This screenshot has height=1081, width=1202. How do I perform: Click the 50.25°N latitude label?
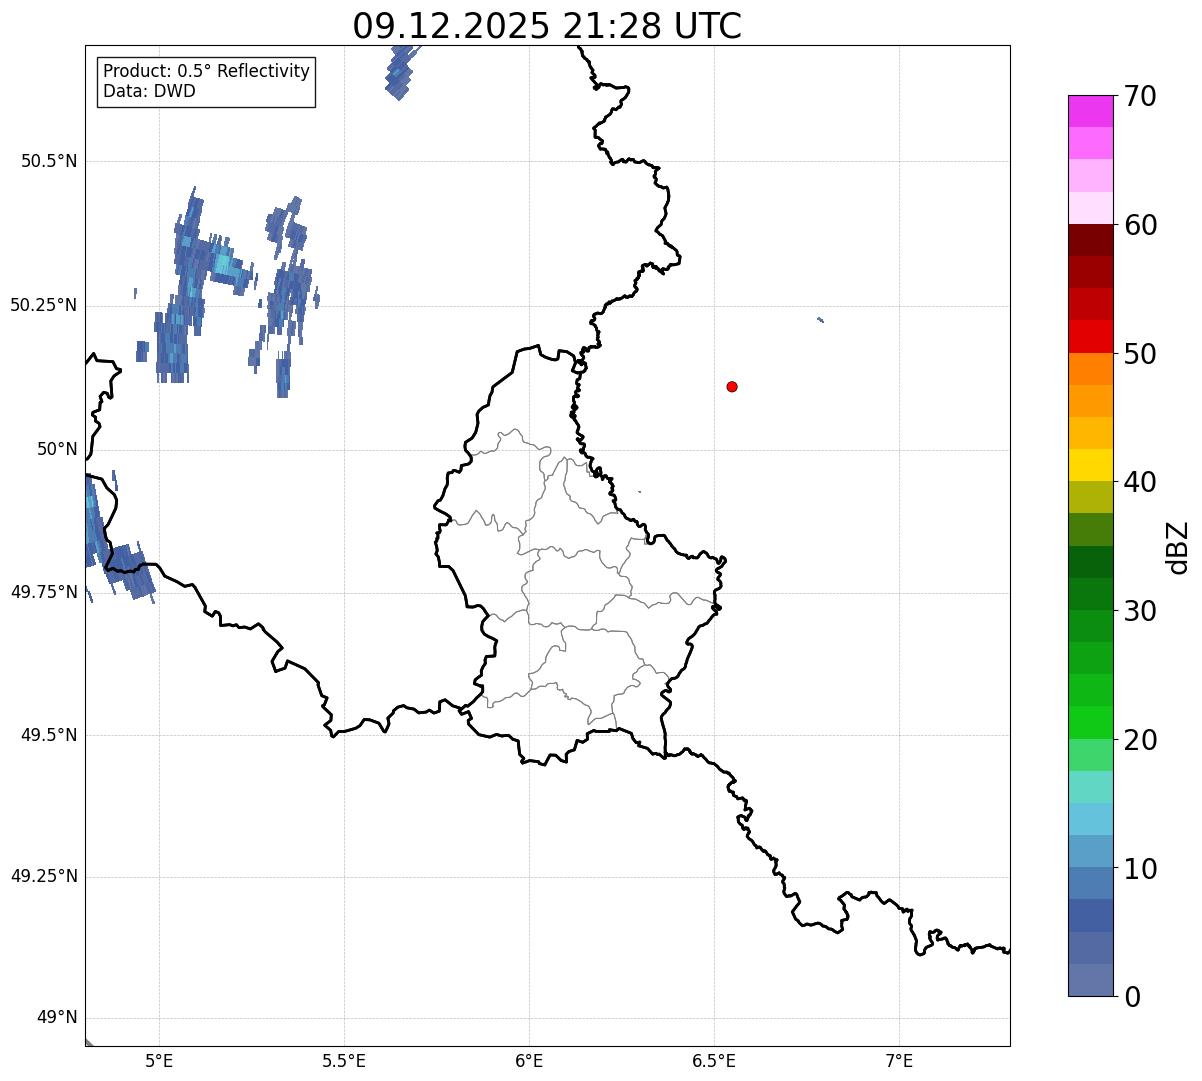click(44, 305)
